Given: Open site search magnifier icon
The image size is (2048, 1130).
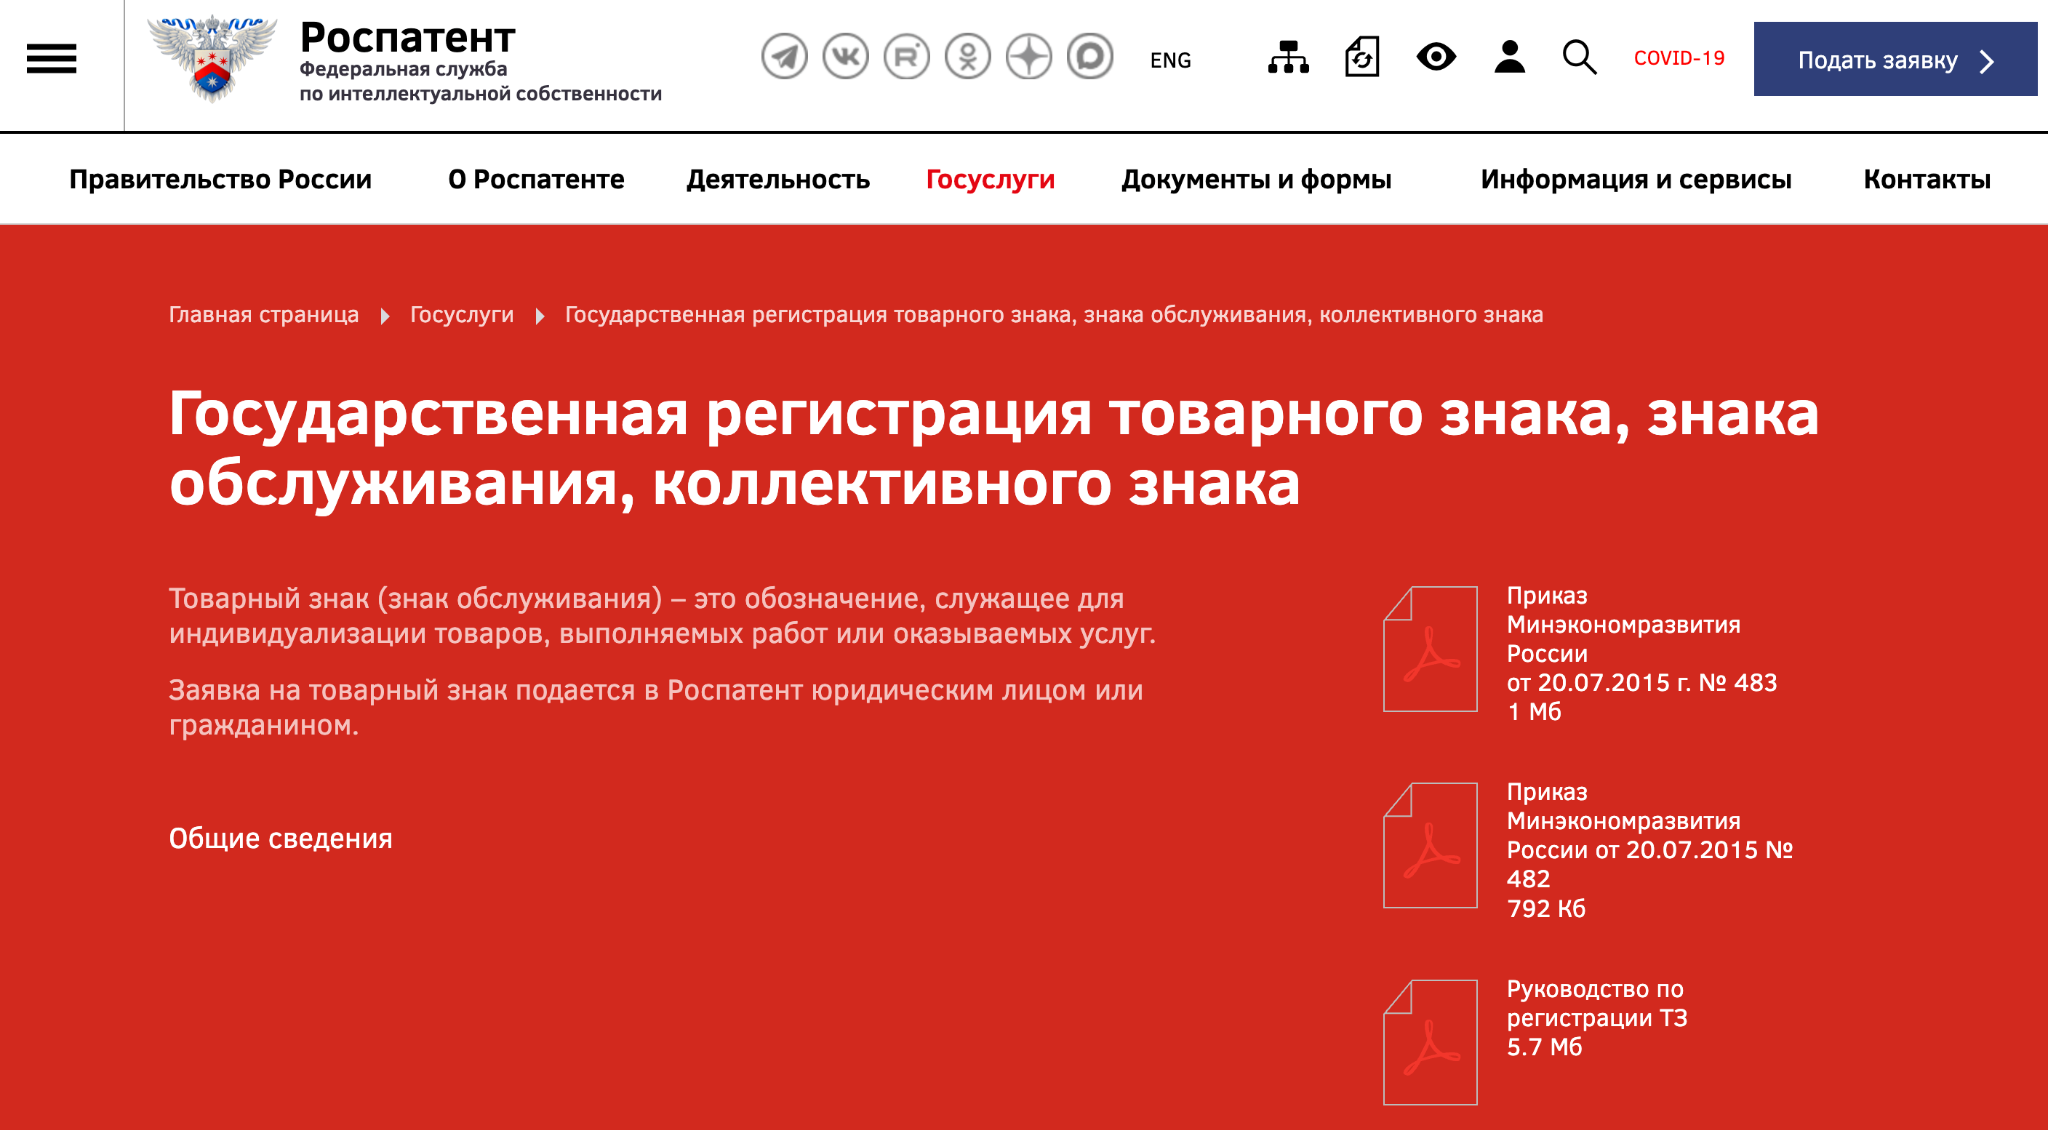Looking at the screenshot, I should [1579, 58].
